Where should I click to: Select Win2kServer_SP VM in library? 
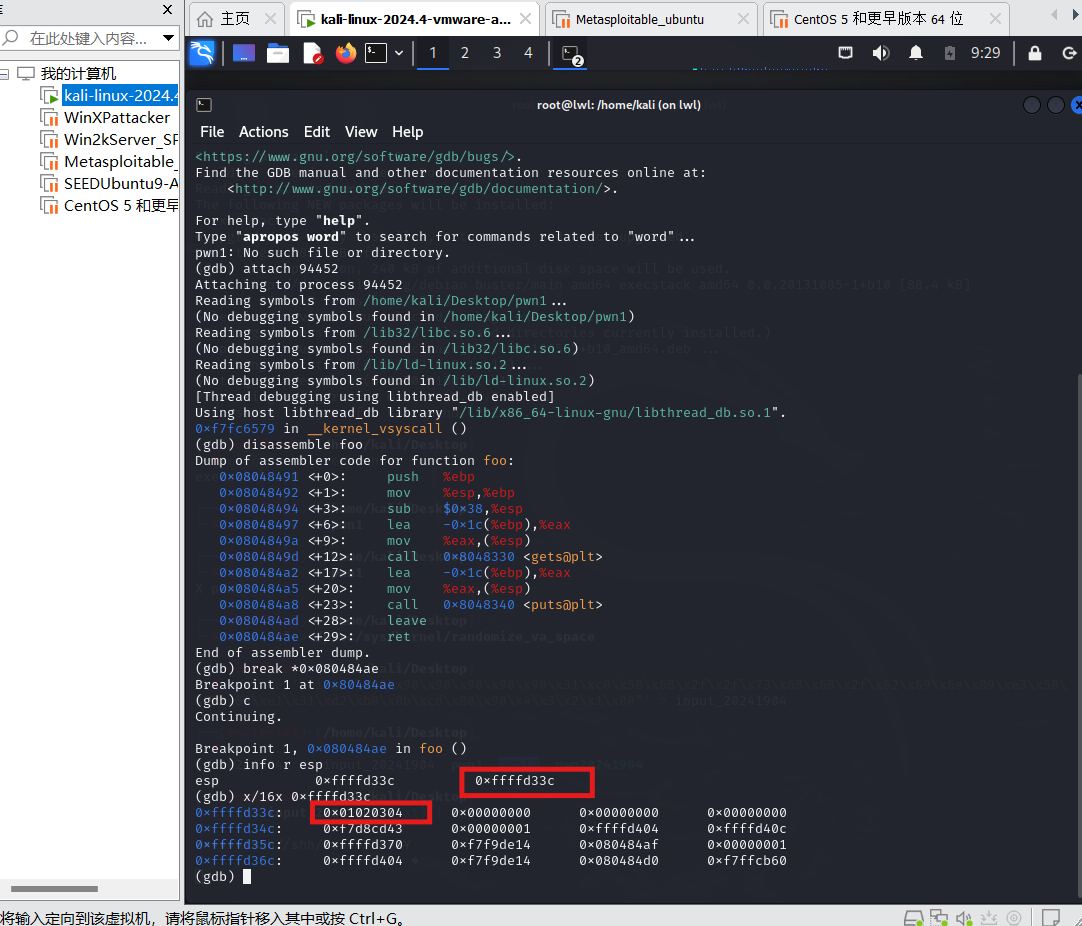tap(120, 139)
